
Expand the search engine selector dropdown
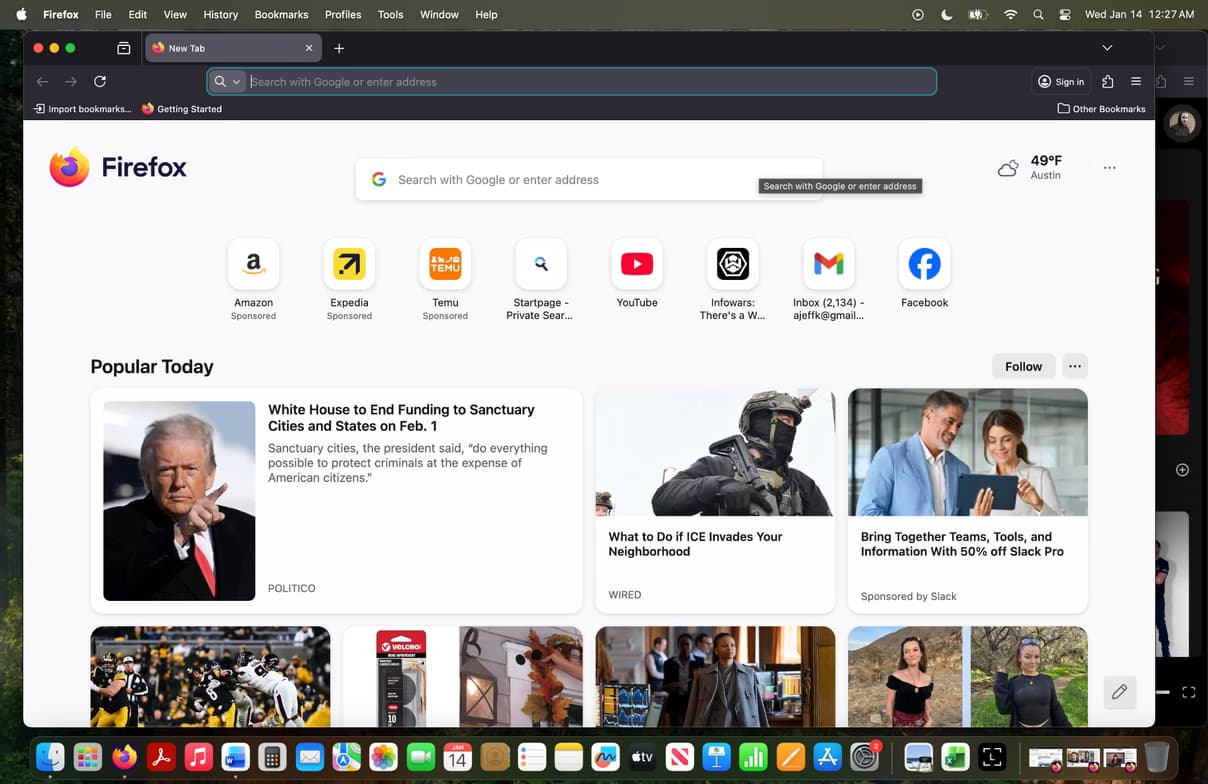228,82
